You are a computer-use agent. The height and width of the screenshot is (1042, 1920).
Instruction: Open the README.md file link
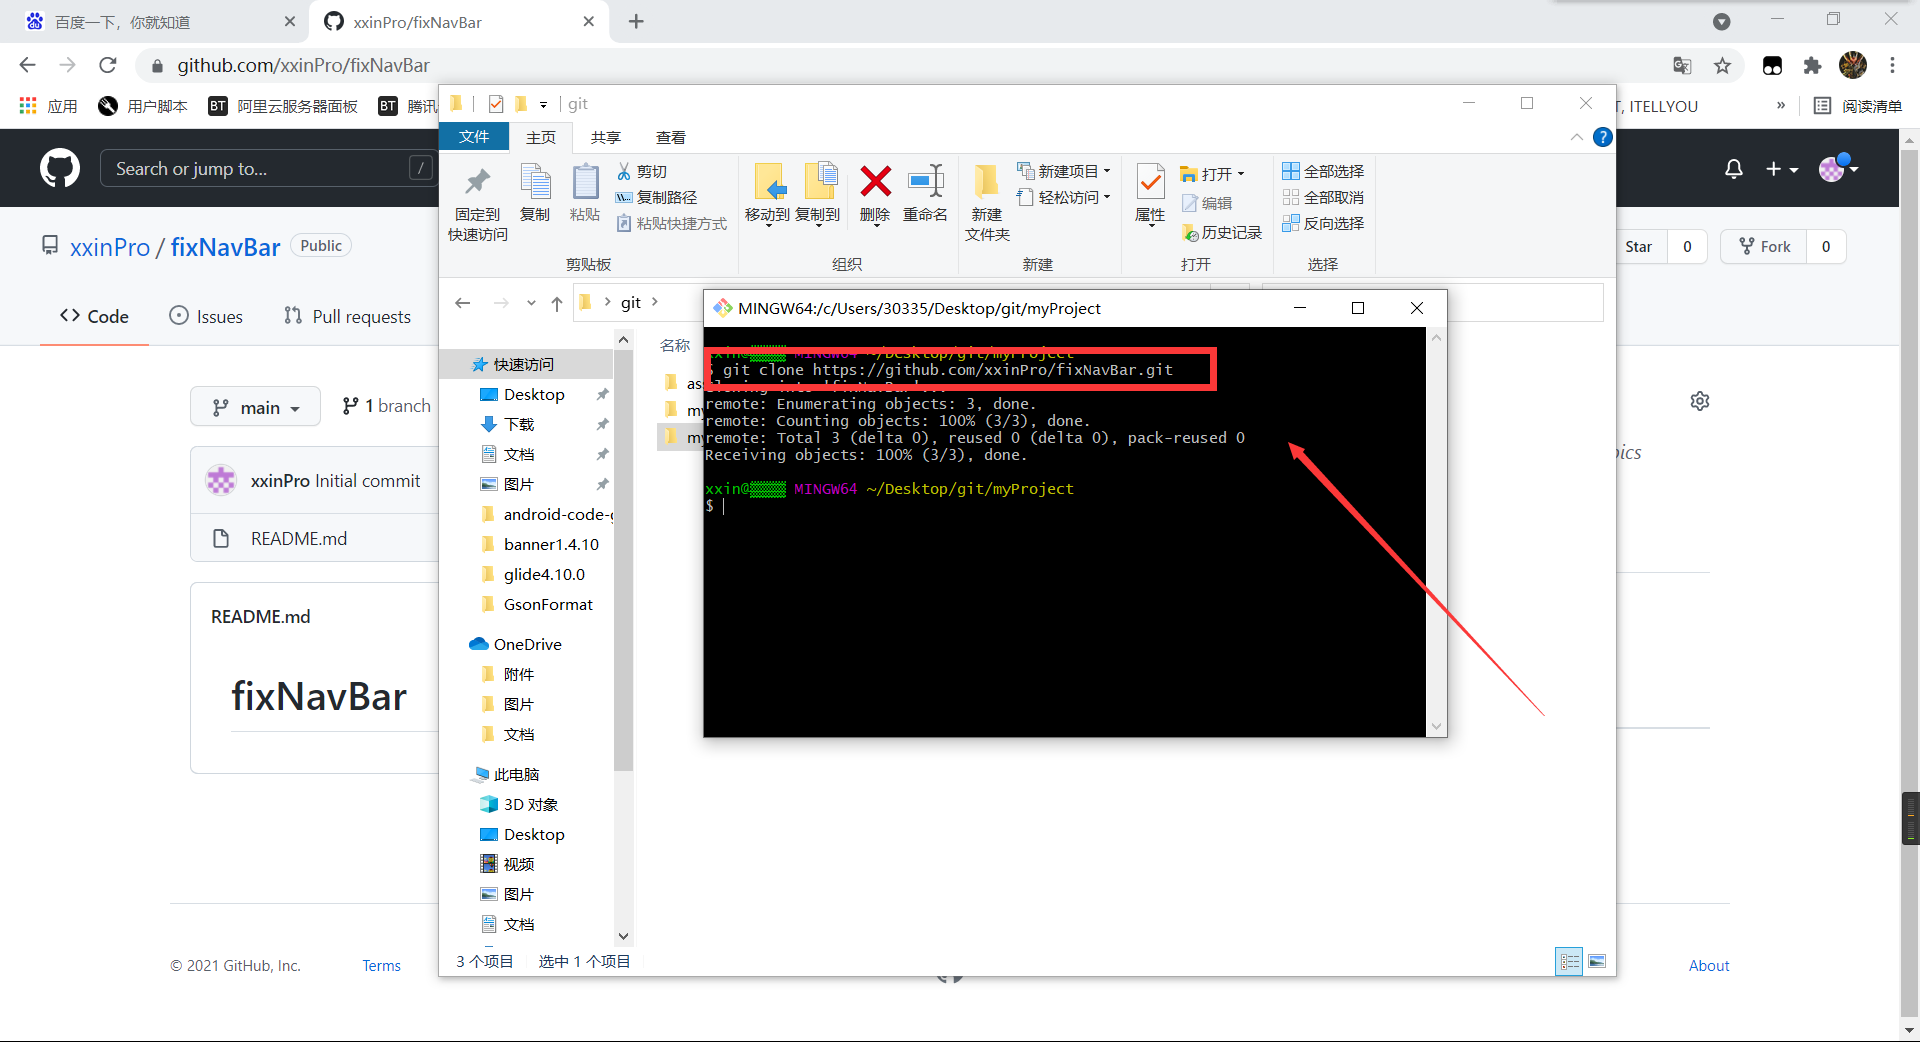click(x=299, y=538)
